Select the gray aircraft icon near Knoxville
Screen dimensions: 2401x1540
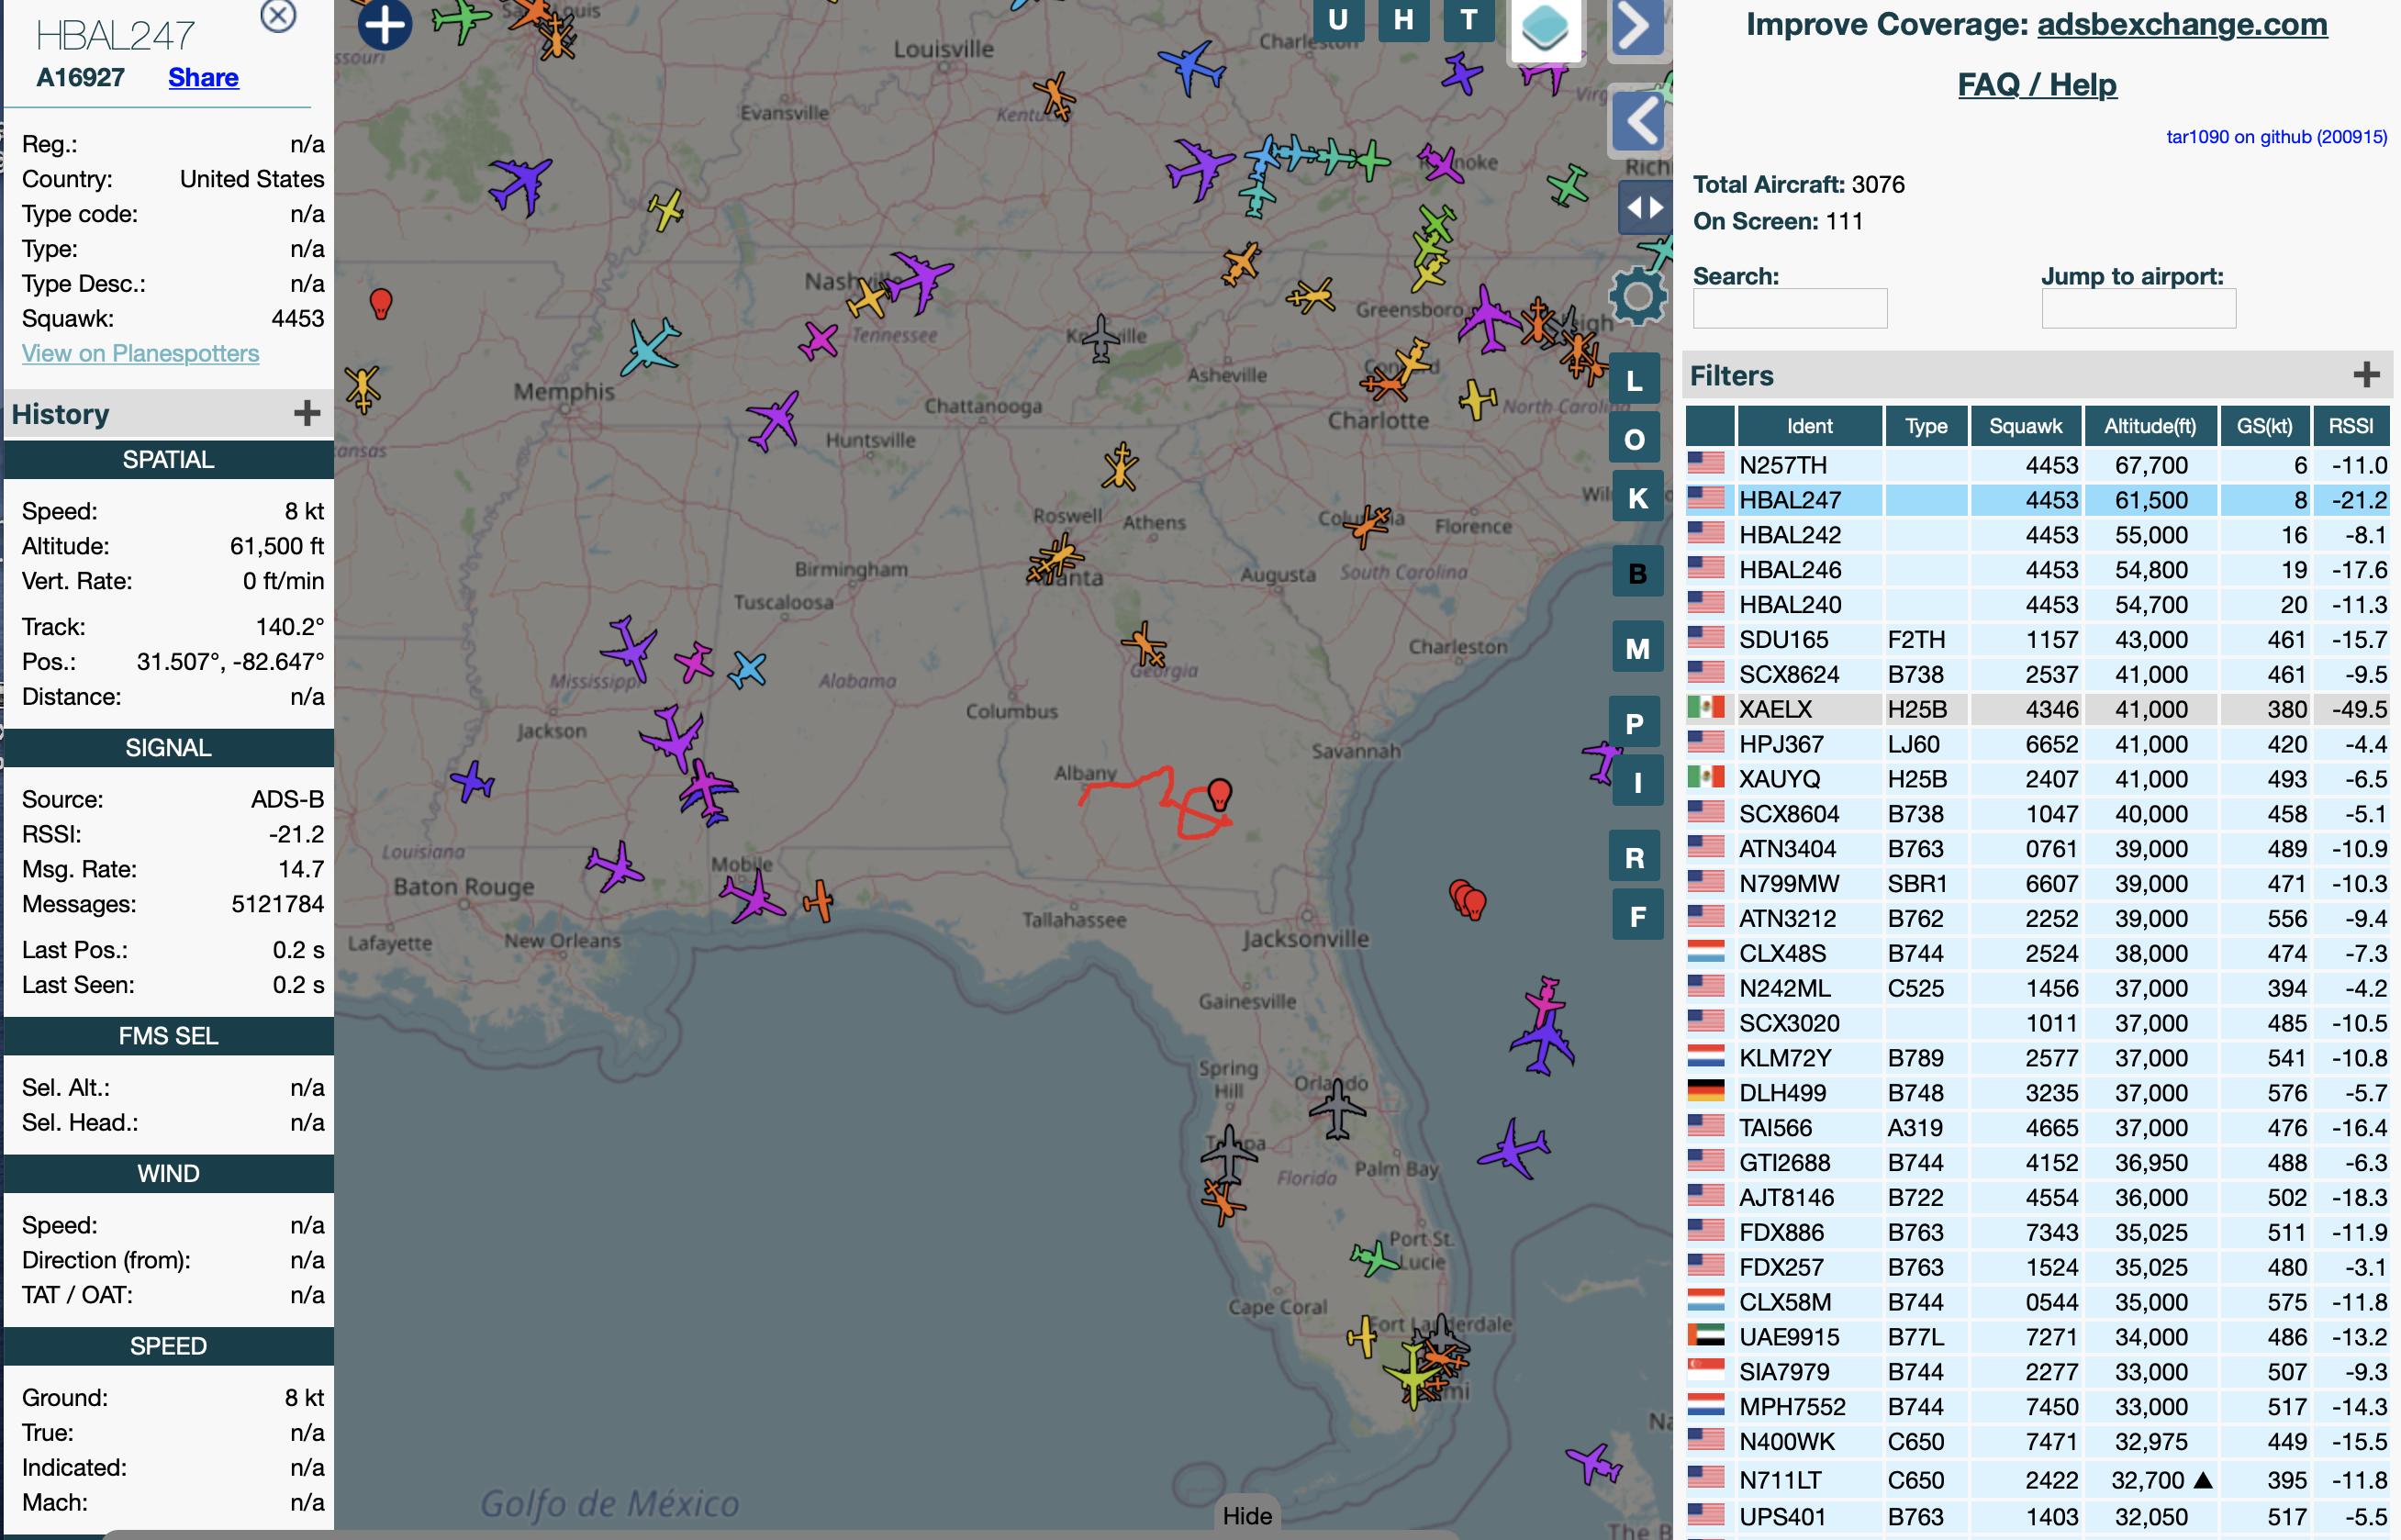point(1100,338)
